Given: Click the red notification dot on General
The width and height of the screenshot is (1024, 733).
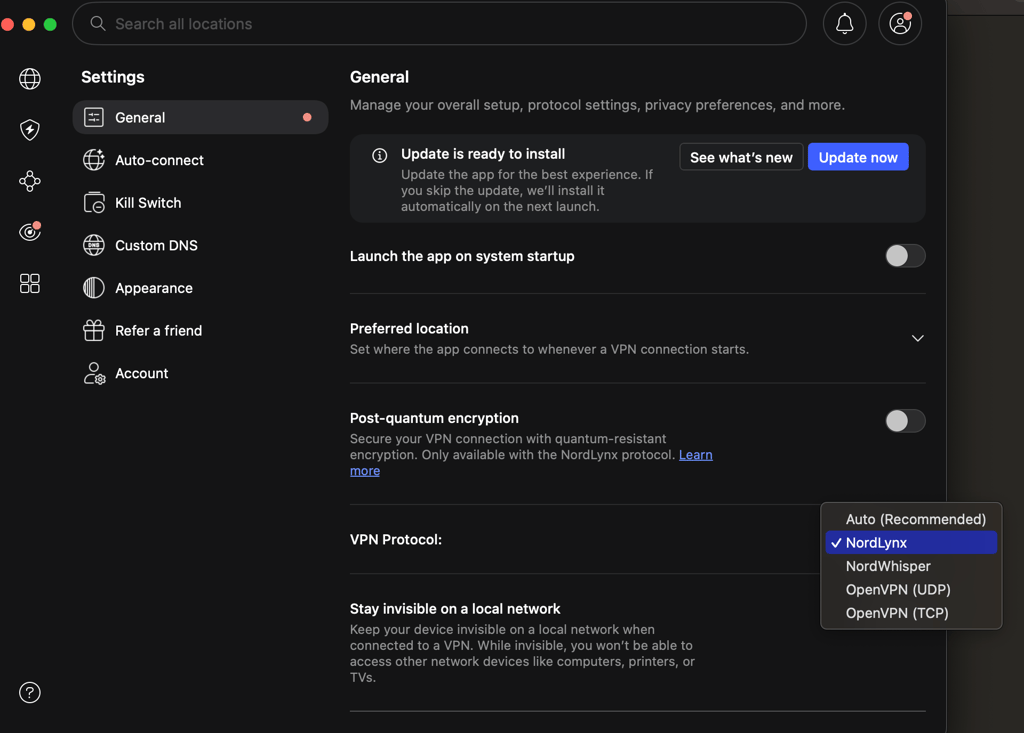Looking at the screenshot, I should 307,118.
